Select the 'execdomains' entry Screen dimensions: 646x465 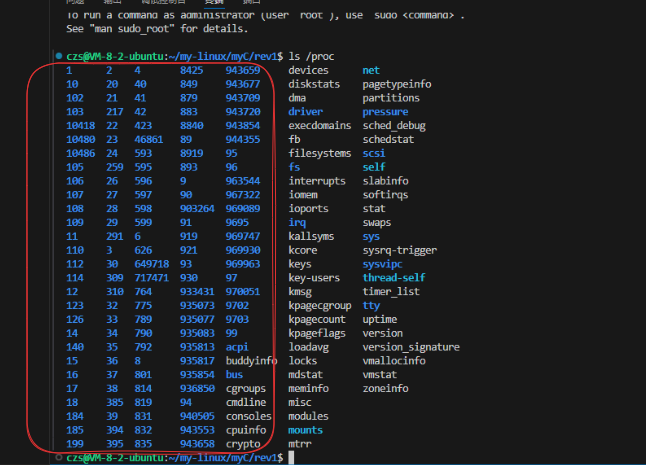(320, 126)
